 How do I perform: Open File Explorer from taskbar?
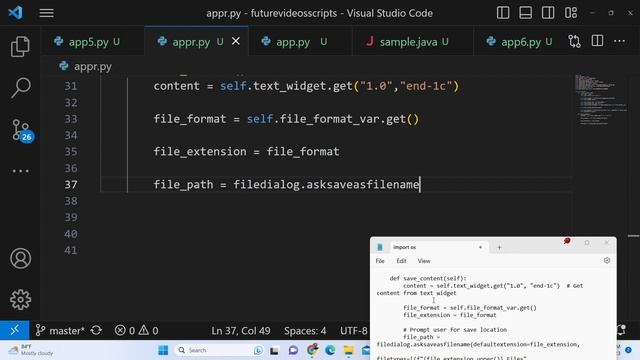pyautogui.click(x=349, y=350)
